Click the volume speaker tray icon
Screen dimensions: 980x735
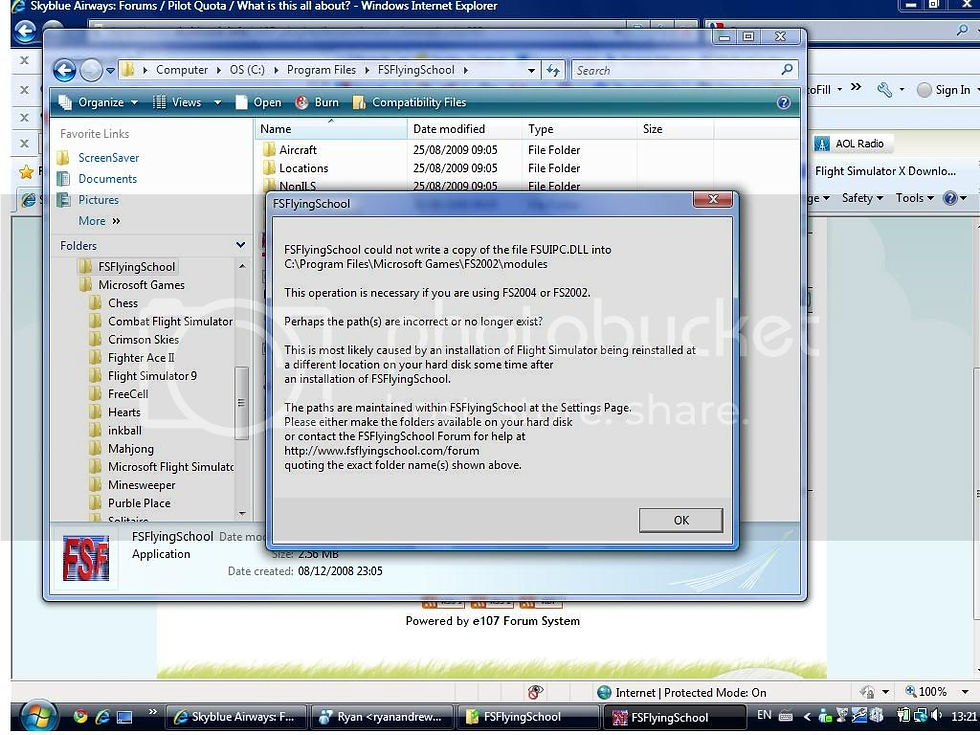click(937, 715)
